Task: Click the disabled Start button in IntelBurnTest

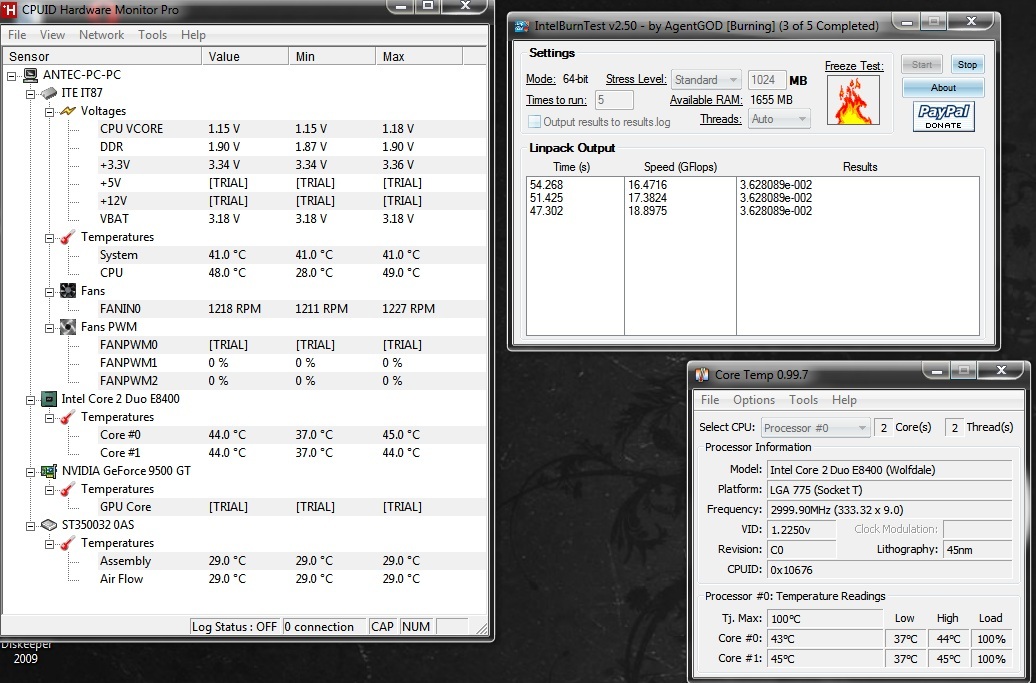Action: click(922, 64)
